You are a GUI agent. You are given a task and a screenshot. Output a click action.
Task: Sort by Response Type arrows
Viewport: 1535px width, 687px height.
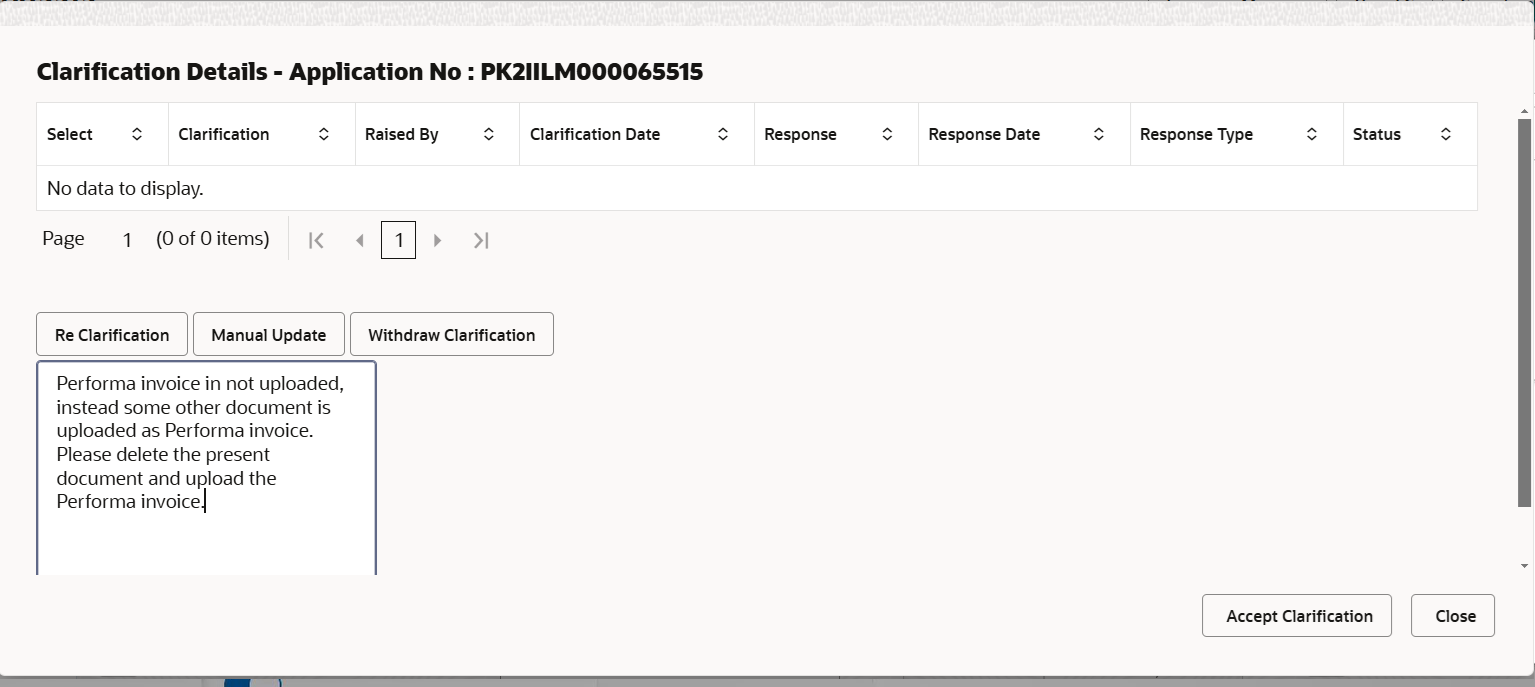point(1312,134)
